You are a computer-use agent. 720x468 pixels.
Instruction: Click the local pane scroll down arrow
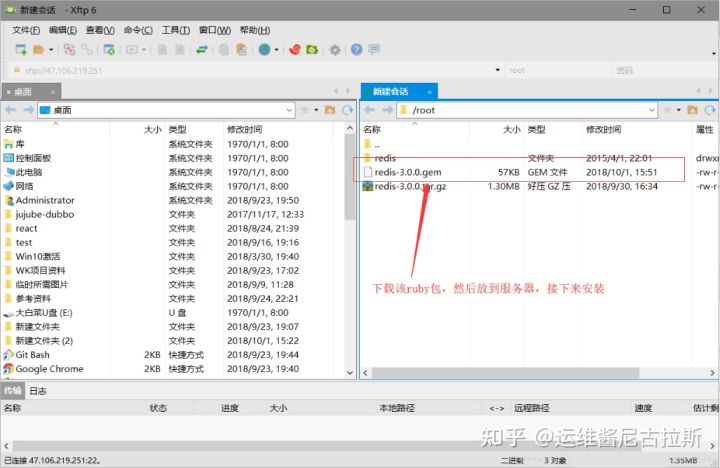point(350,373)
